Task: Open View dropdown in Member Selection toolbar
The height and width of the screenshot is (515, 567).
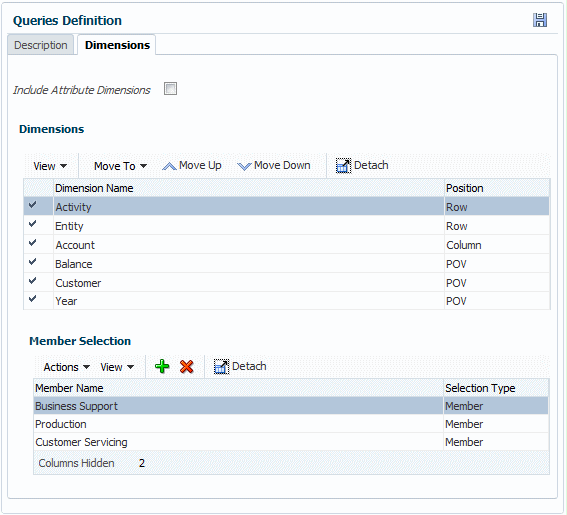Action: pos(117,367)
